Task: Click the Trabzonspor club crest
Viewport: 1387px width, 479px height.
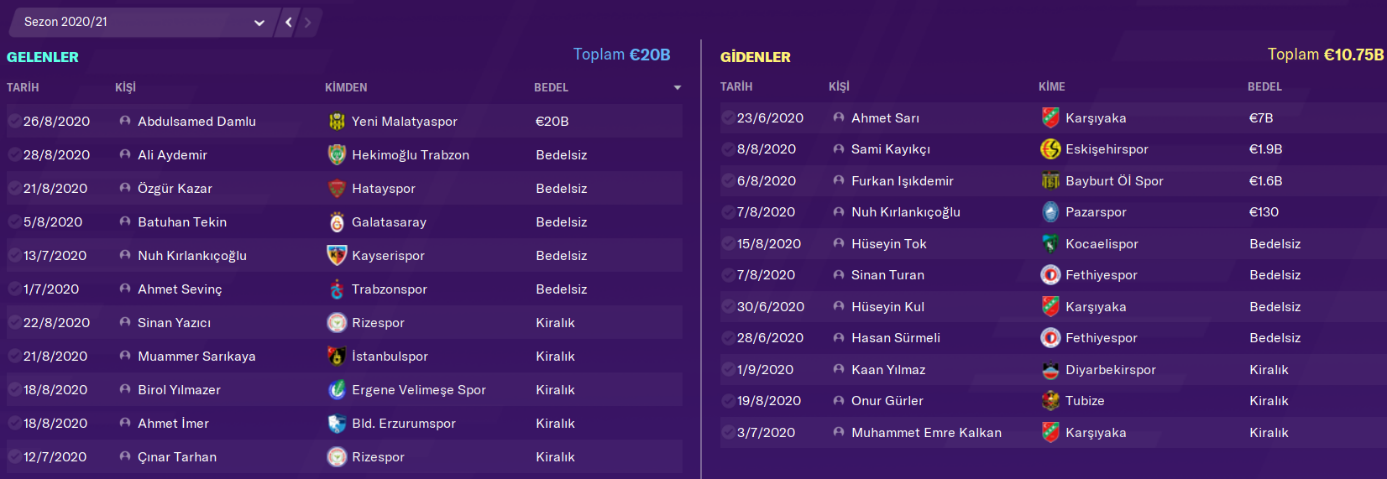Action: click(336, 289)
